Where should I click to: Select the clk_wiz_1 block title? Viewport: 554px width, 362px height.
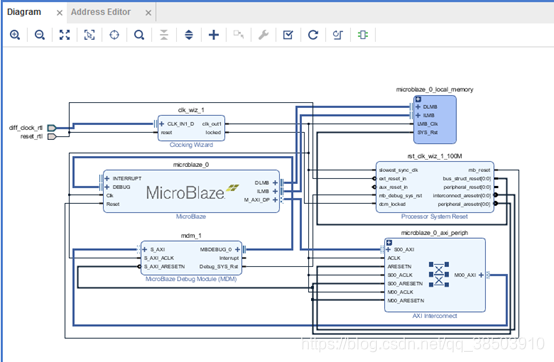[x=191, y=110]
